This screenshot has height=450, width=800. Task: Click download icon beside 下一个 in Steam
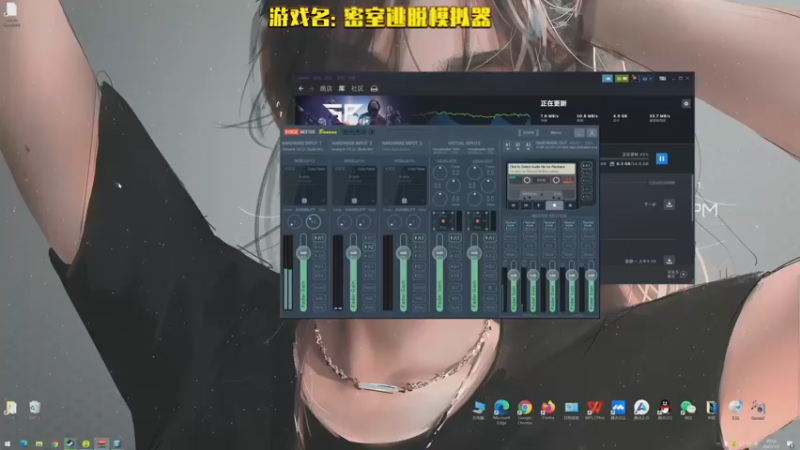669,205
